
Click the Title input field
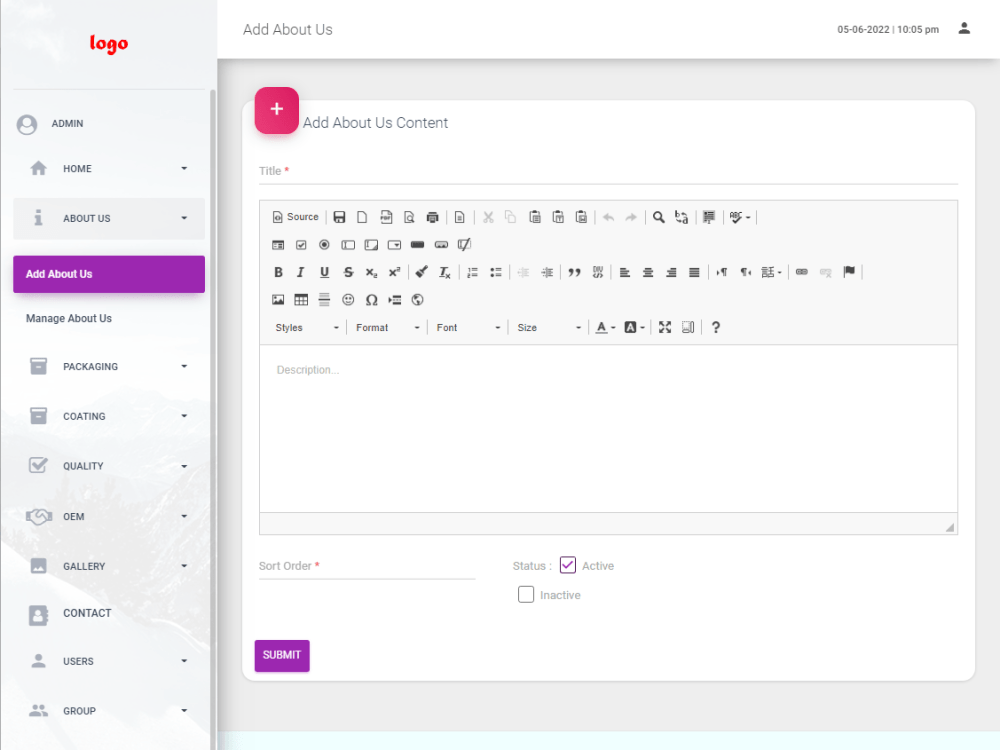pos(608,172)
